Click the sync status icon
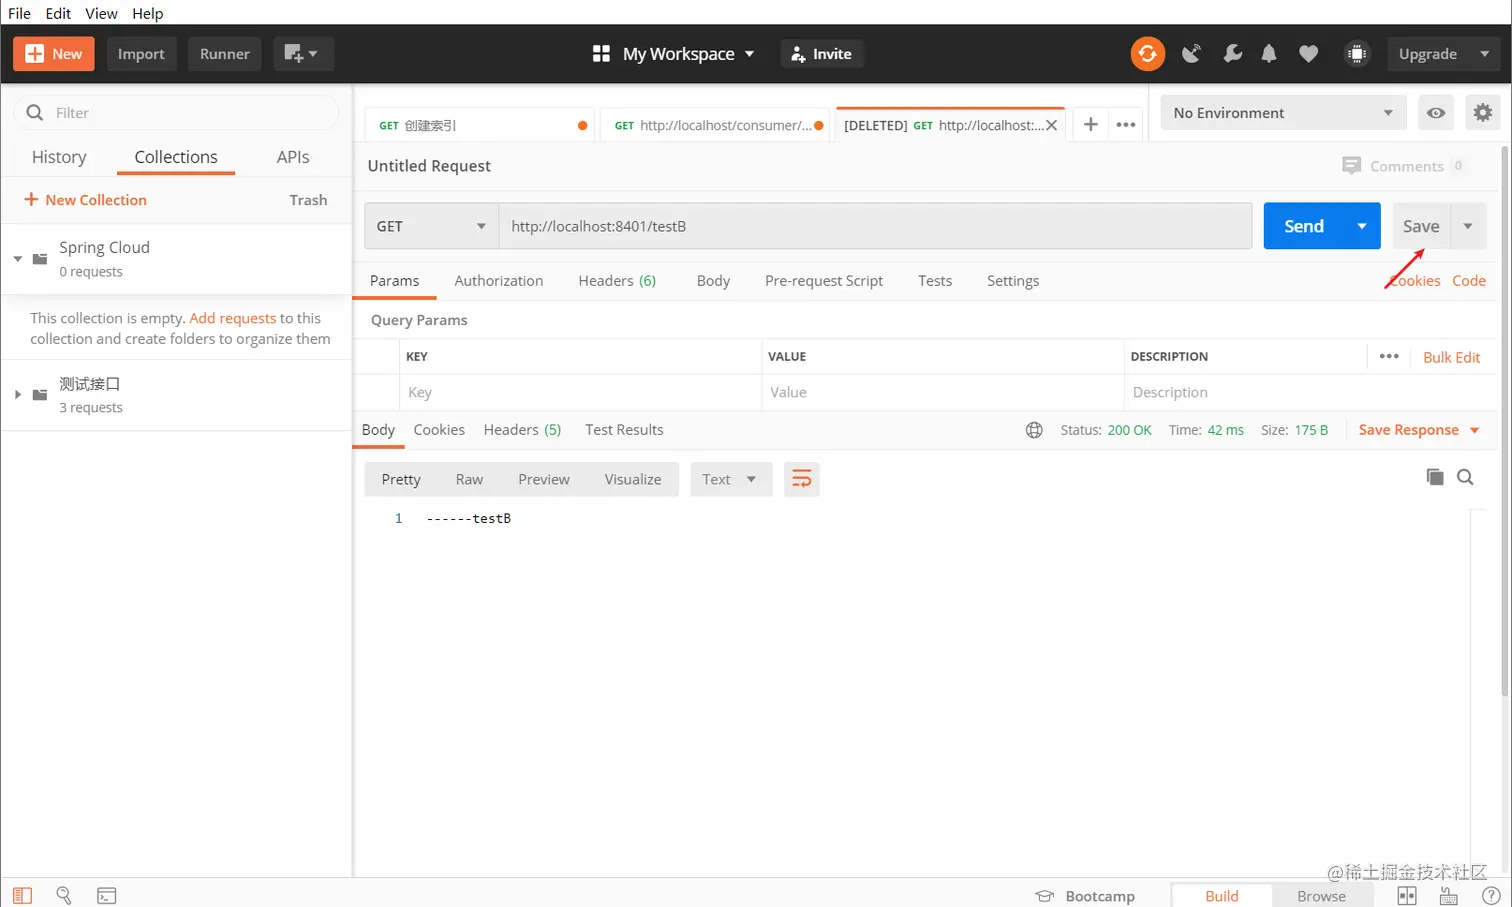The width and height of the screenshot is (1512, 907). [1147, 54]
